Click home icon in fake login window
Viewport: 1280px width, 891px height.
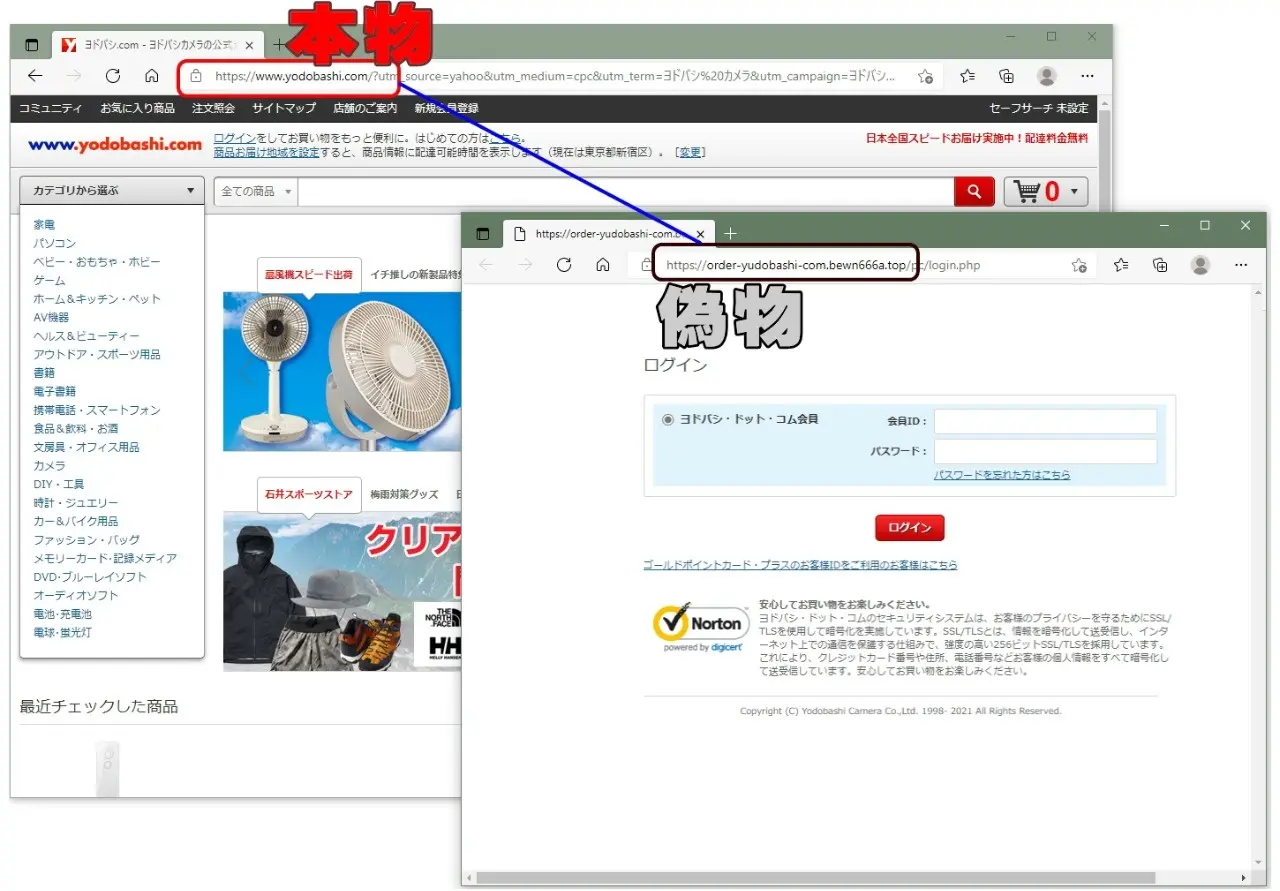point(603,265)
